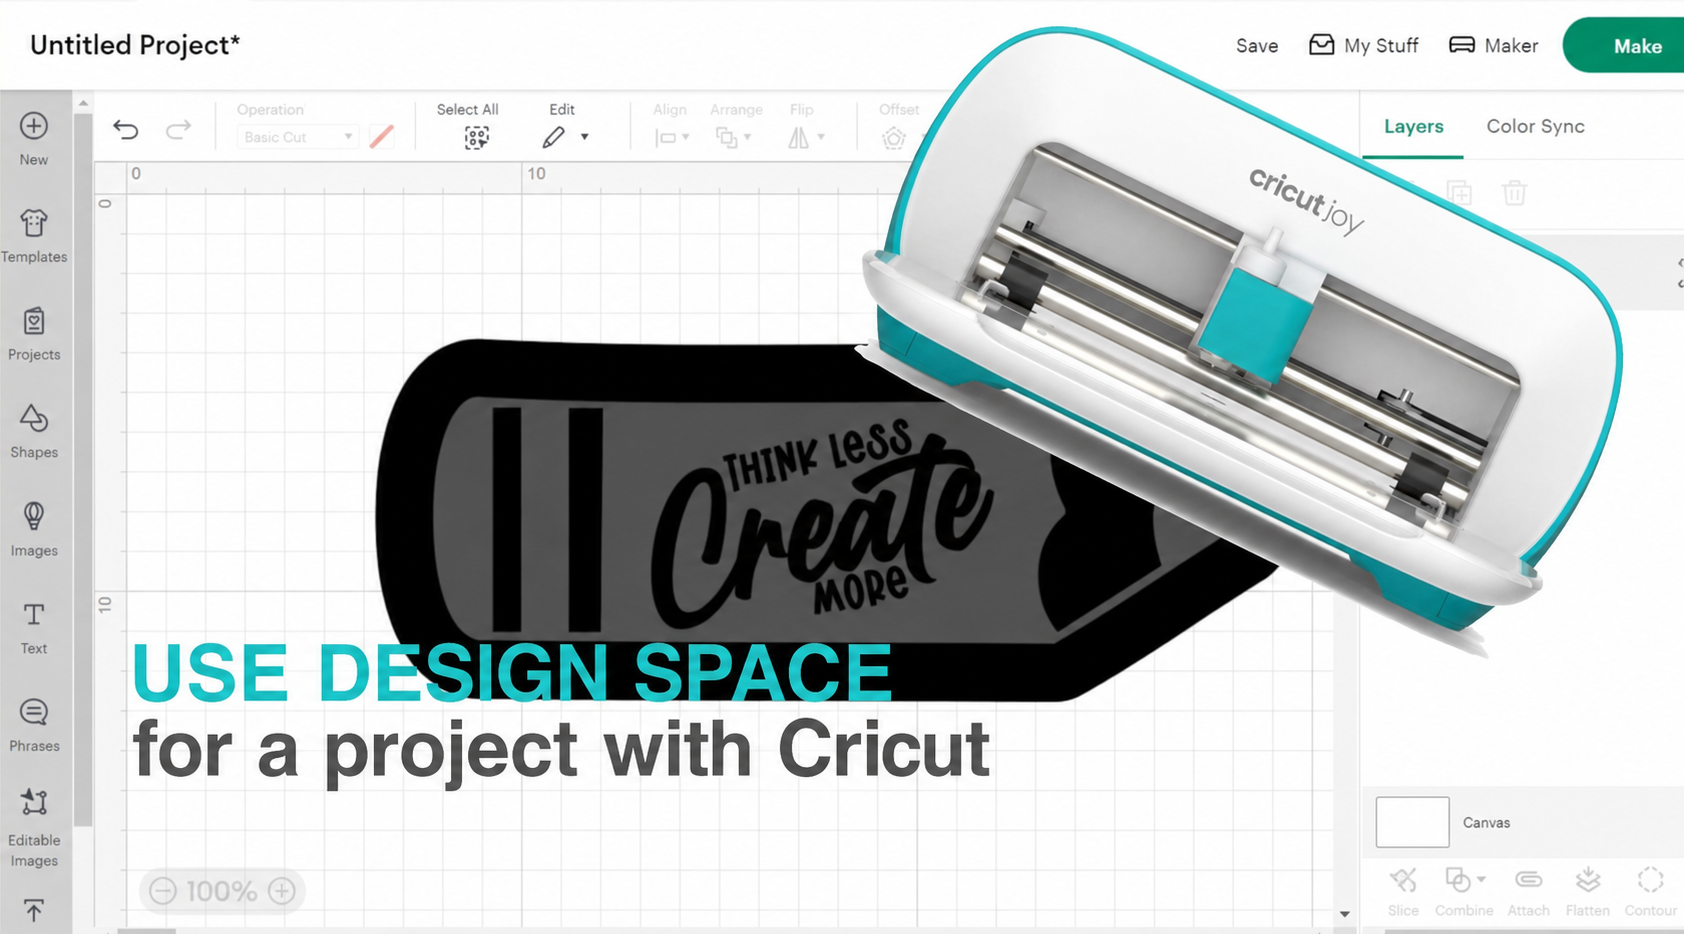Click the canvas scroll down arrow
This screenshot has height=934, width=1684.
[x=1344, y=914]
